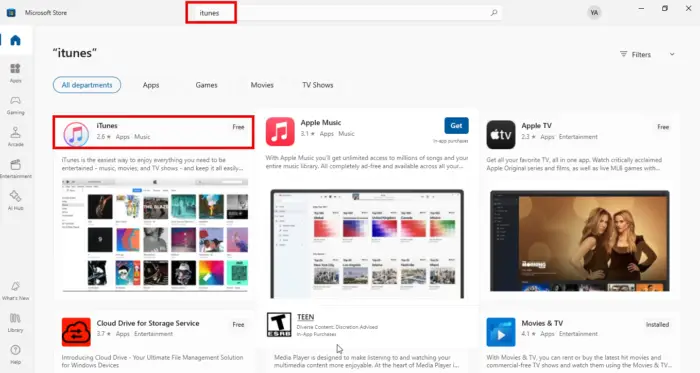Click the Microsoft Store logo icon
The width and height of the screenshot is (700, 373).
pyautogui.click(x=11, y=12)
